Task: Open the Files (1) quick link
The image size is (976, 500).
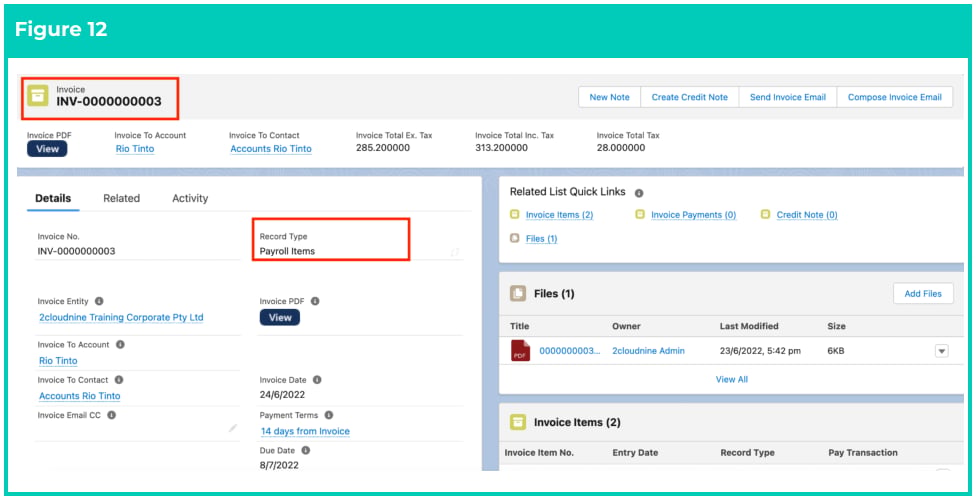Action: tap(542, 238)
